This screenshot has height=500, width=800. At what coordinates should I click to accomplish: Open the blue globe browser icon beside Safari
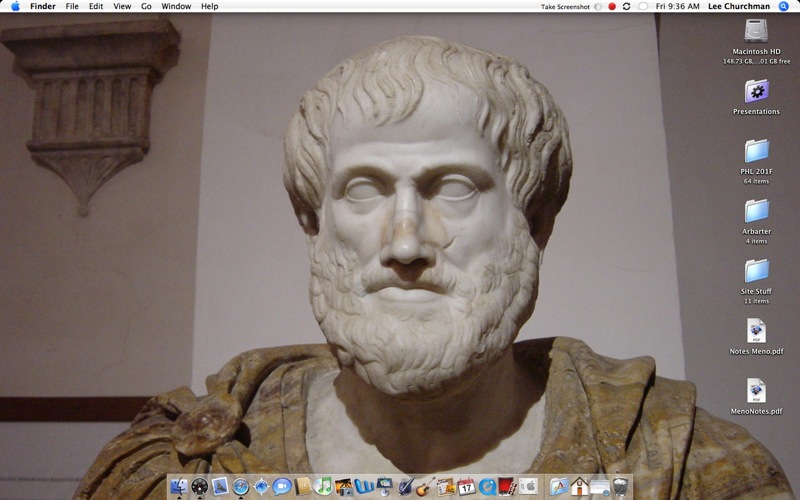(261, 486)
